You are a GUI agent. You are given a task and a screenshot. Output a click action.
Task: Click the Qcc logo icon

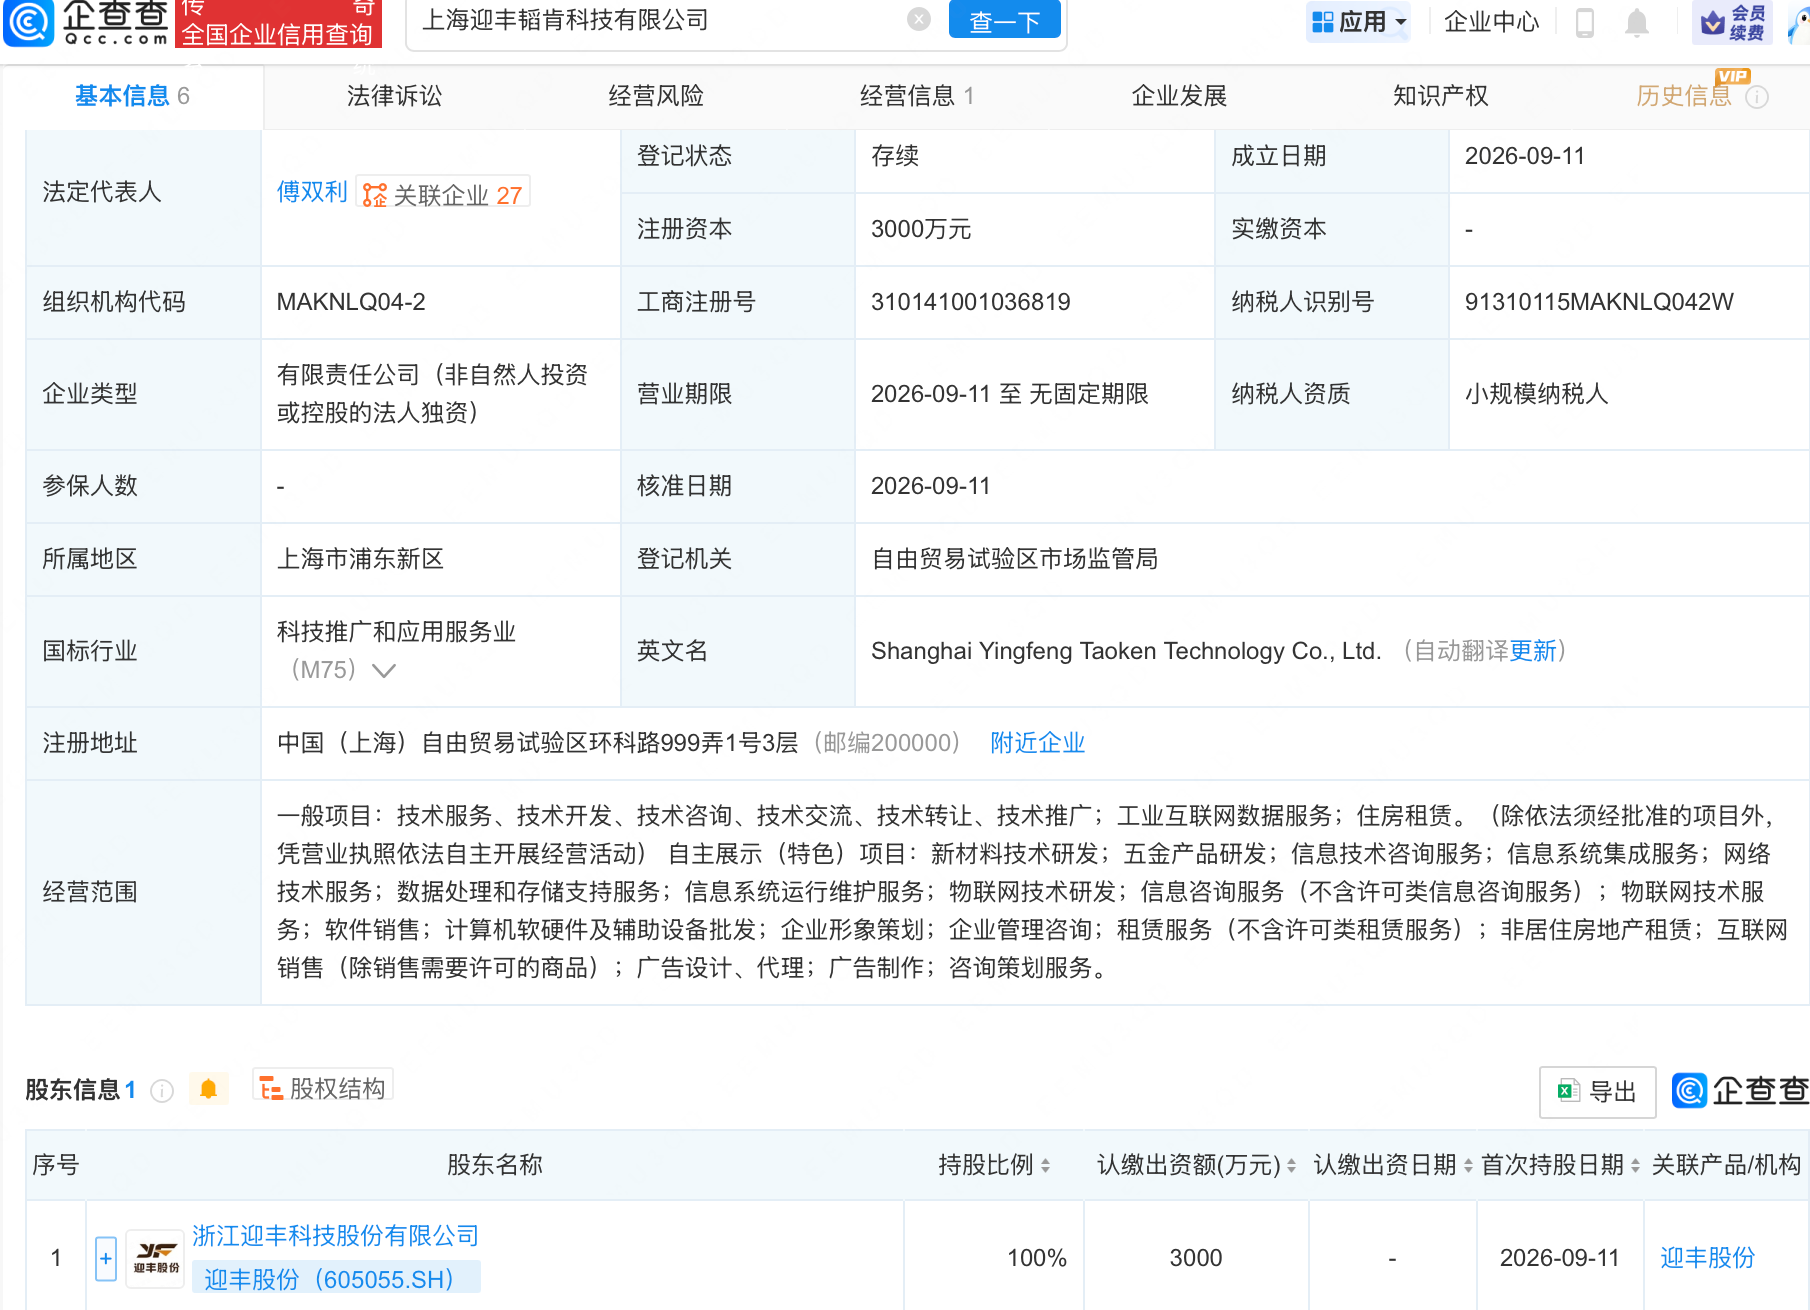pos(28,22)
